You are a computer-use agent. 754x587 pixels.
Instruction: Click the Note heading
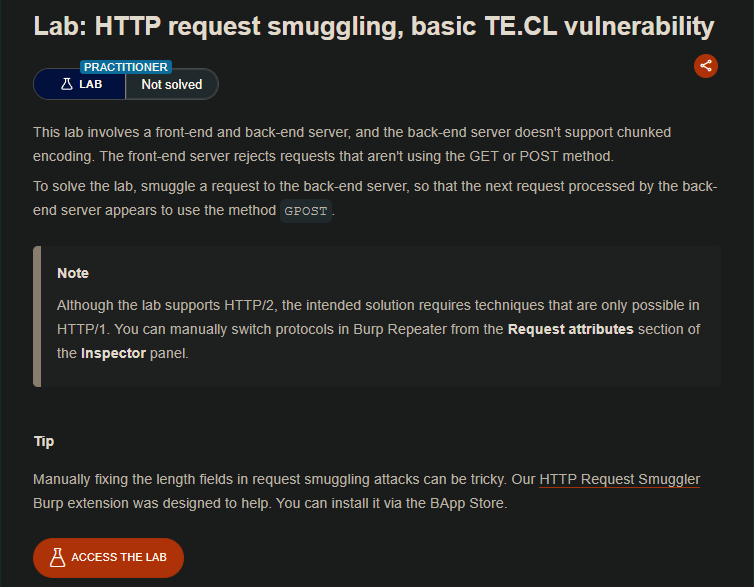coord(73,273)
